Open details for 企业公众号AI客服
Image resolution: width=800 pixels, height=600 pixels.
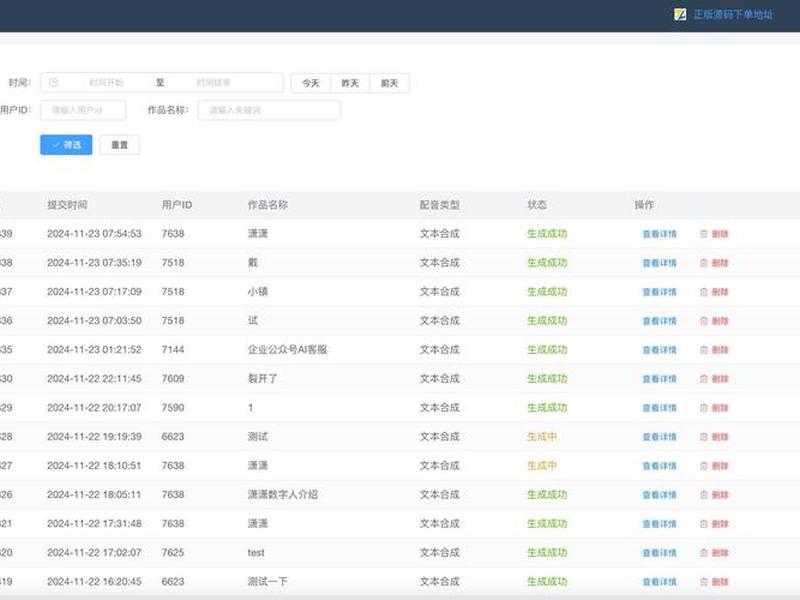pyautogui.click(x=659, y=350)
